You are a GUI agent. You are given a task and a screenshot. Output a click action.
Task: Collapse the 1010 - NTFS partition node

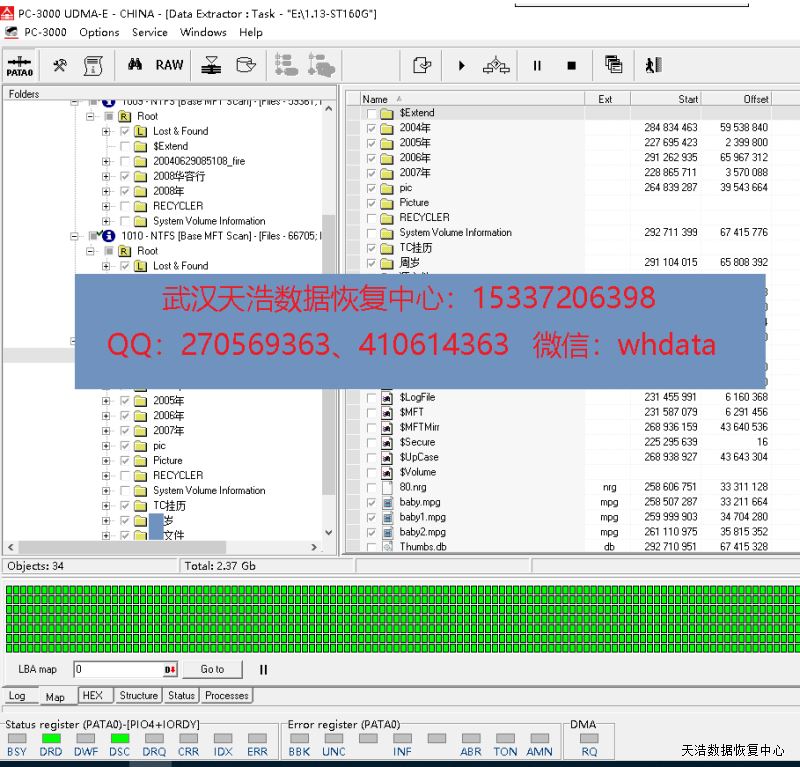click(75, 236)
